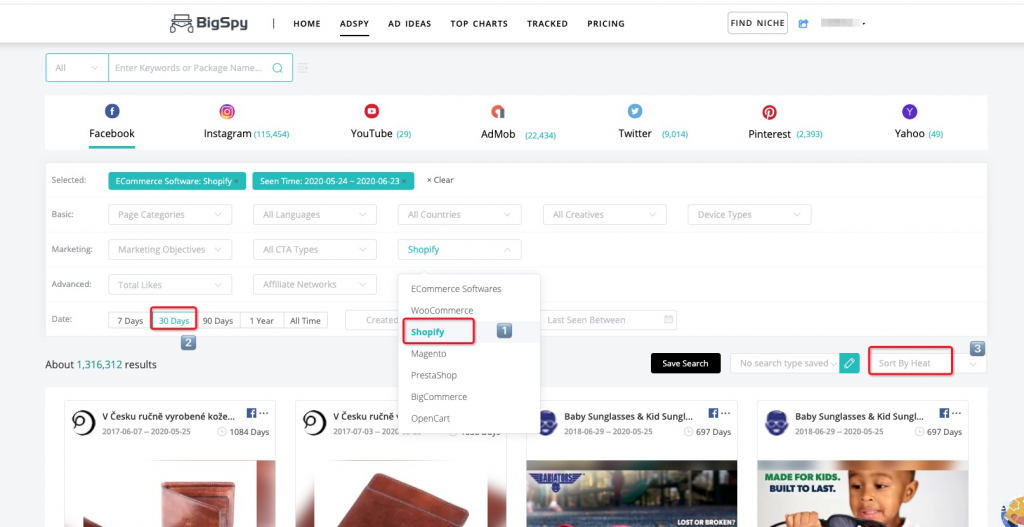Click the BigSpy logo
Viewport: 1024px width, 527px height.
pyautogui.click(x=209, y=24)
